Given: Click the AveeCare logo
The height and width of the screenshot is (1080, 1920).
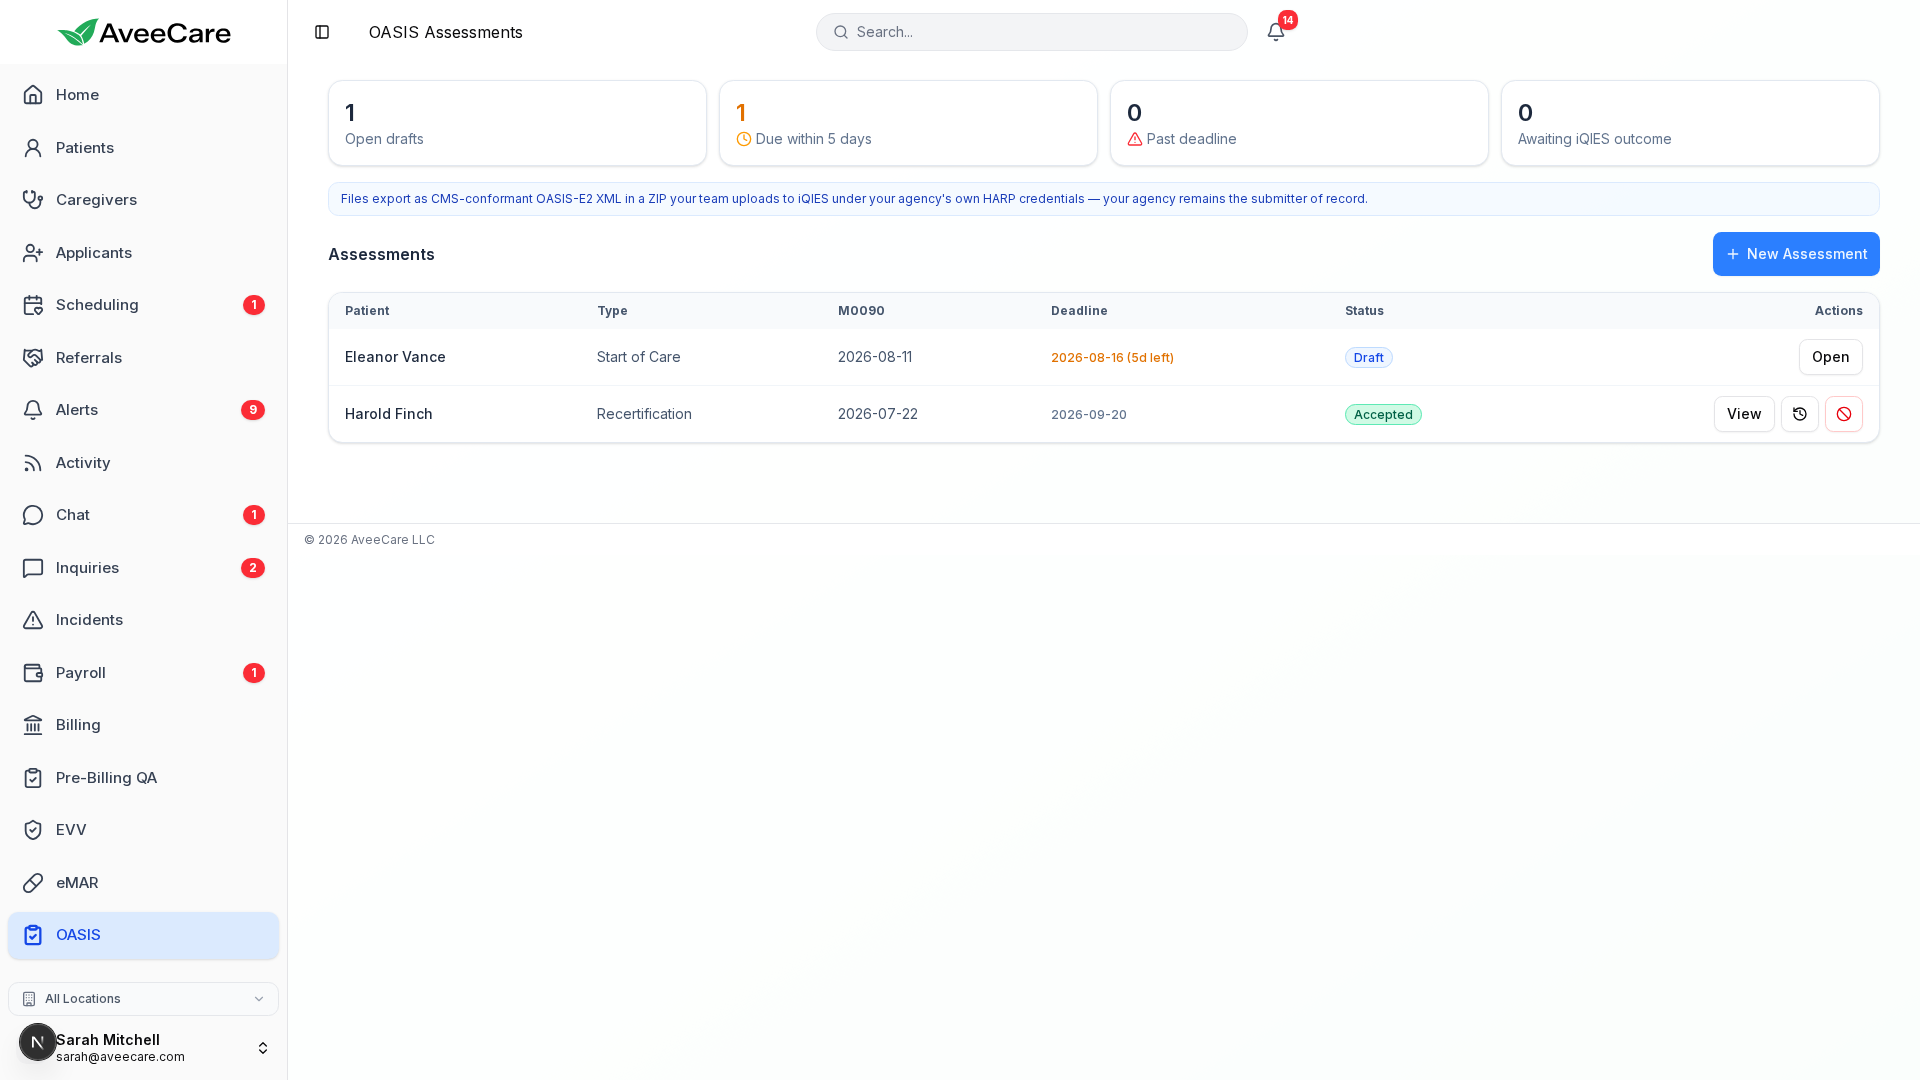Looking at the screenshot, I should pyautogui.click(x=144, y=32).
